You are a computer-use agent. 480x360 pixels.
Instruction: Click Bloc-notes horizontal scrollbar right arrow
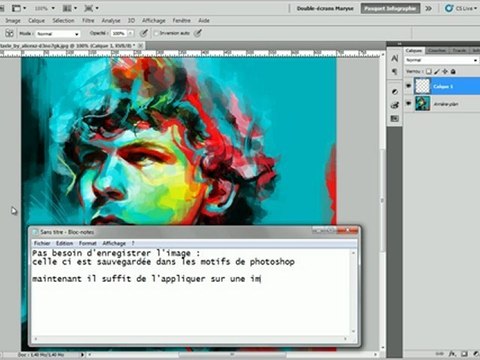(x=346, y=339)
